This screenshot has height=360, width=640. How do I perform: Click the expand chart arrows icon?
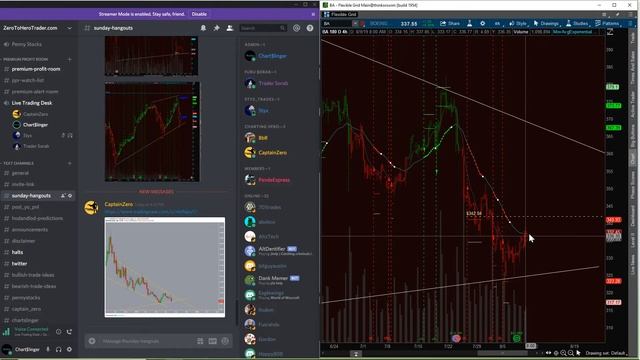tap(610, 32)
